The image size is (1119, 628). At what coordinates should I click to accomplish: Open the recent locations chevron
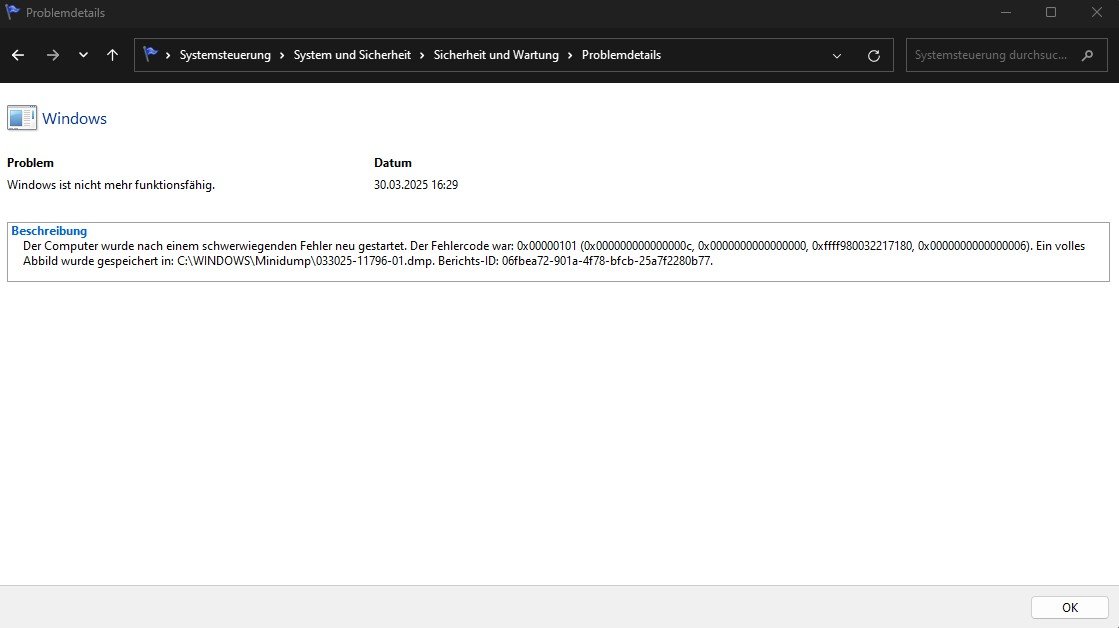pyautogui.click(x=83, y=55)
